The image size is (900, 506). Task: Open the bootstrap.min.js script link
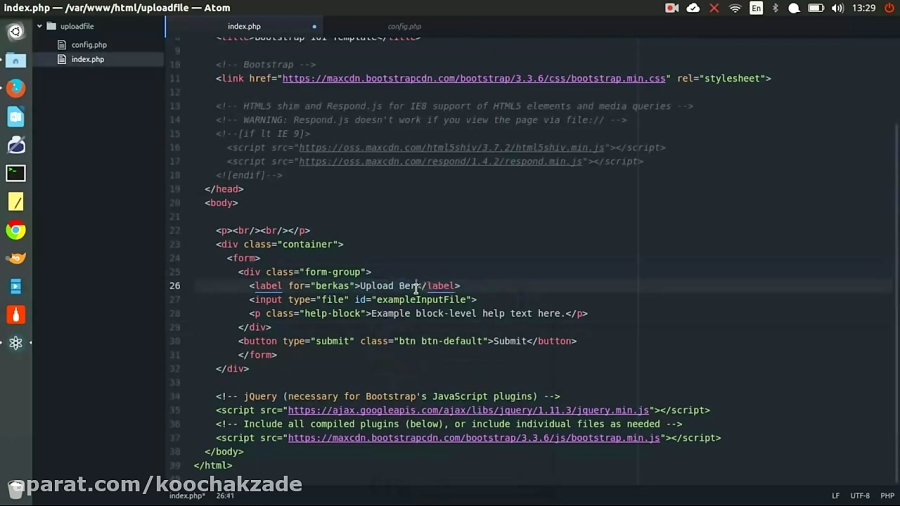click(x=474, y=438)
